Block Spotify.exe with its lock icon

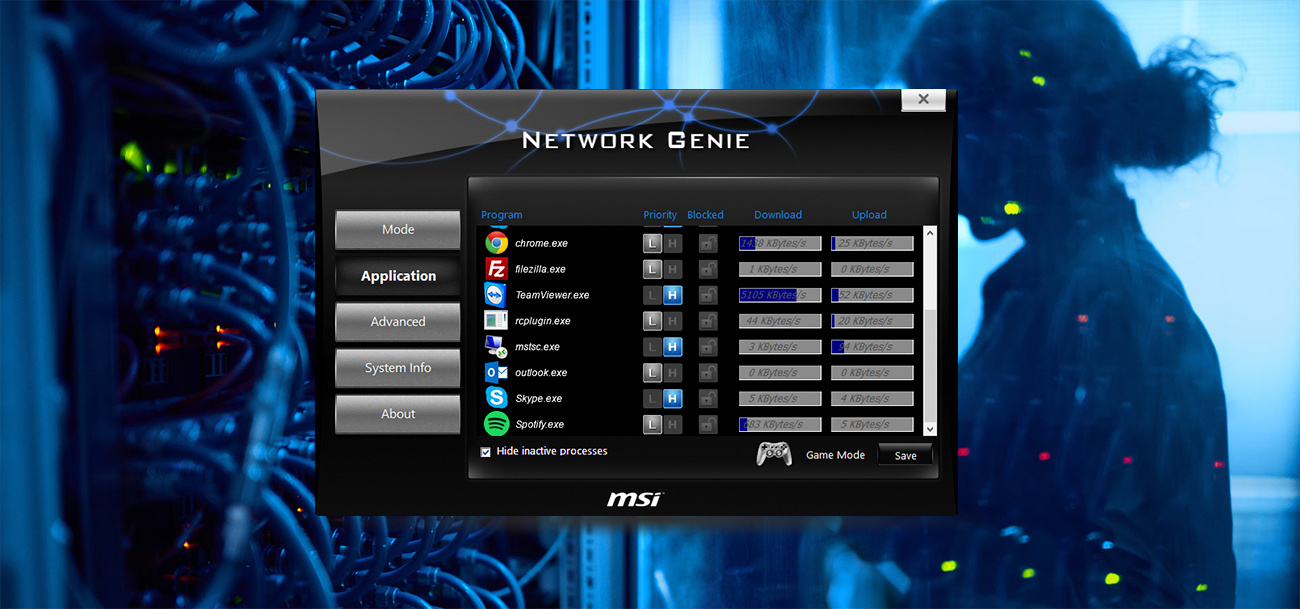click(x=708, y=424)
